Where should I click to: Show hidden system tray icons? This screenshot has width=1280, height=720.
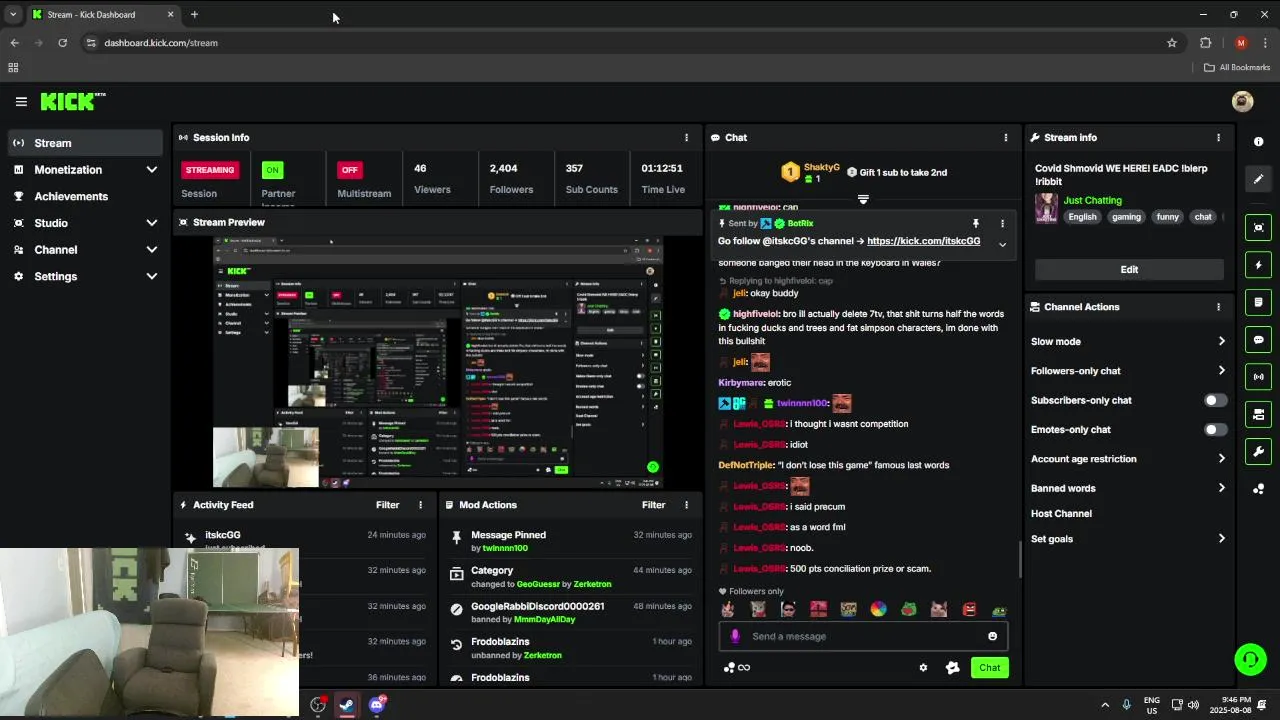1105,705
